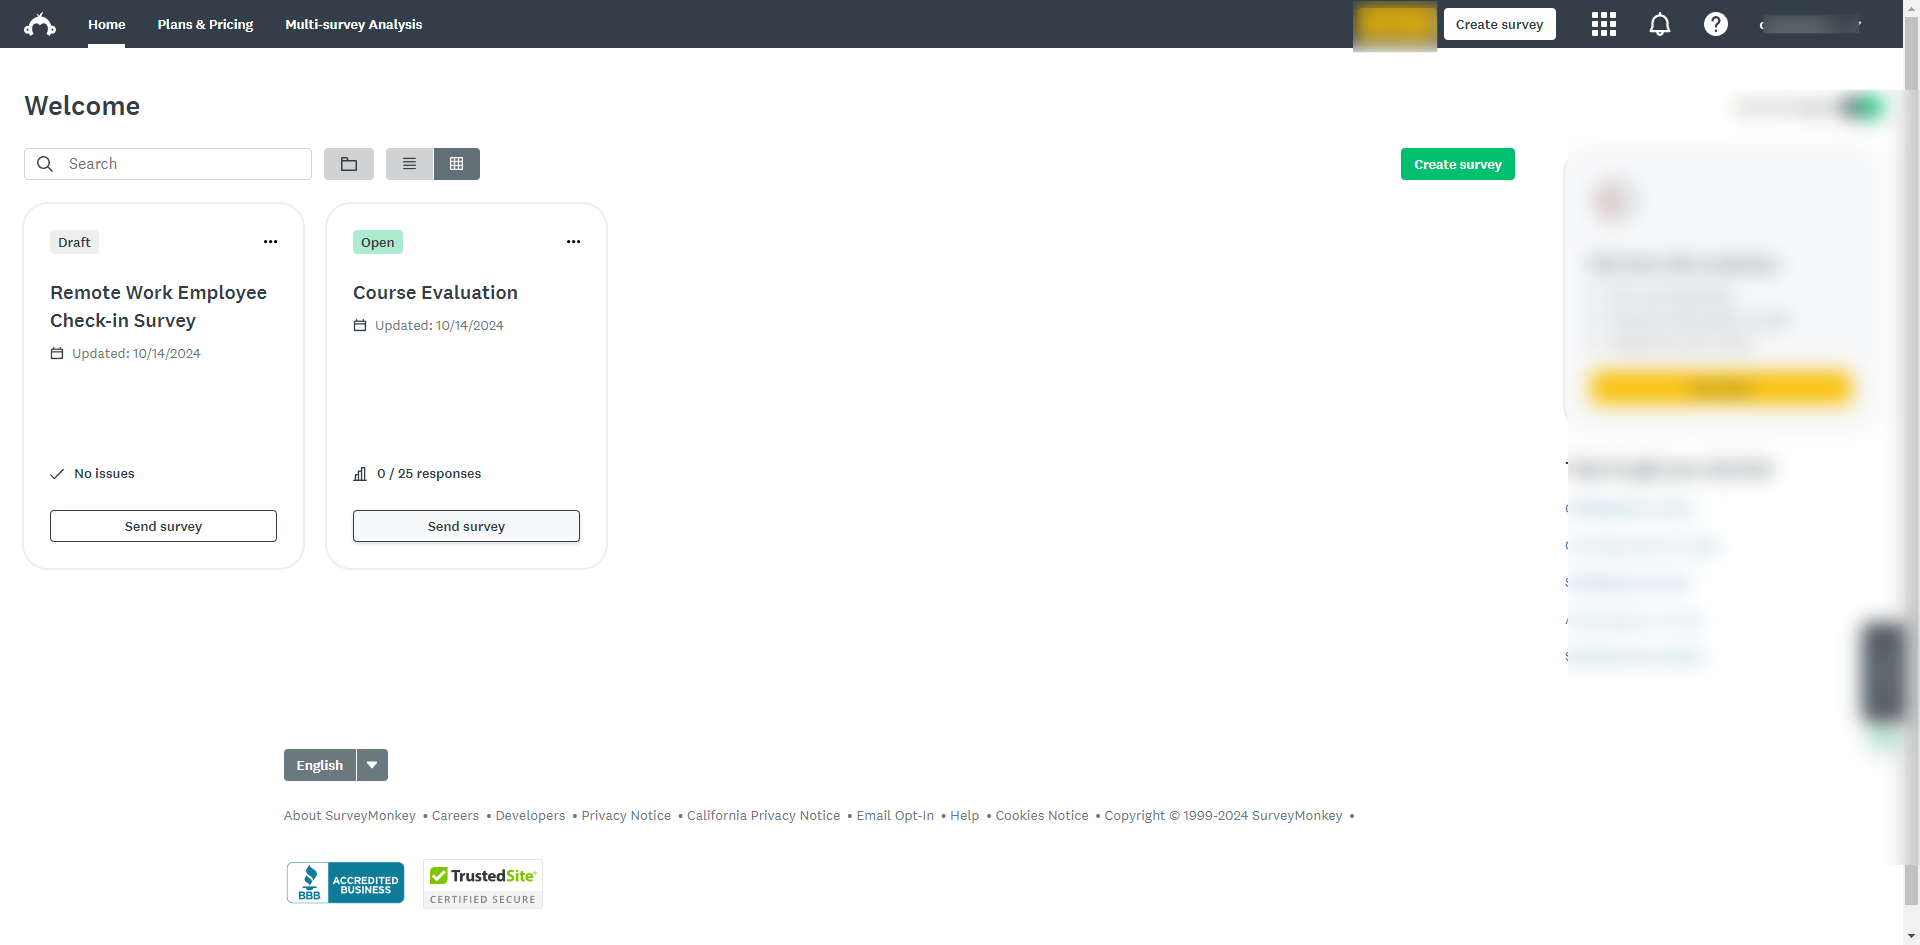Click Send survey for Course Evaluation

point(466,525)
